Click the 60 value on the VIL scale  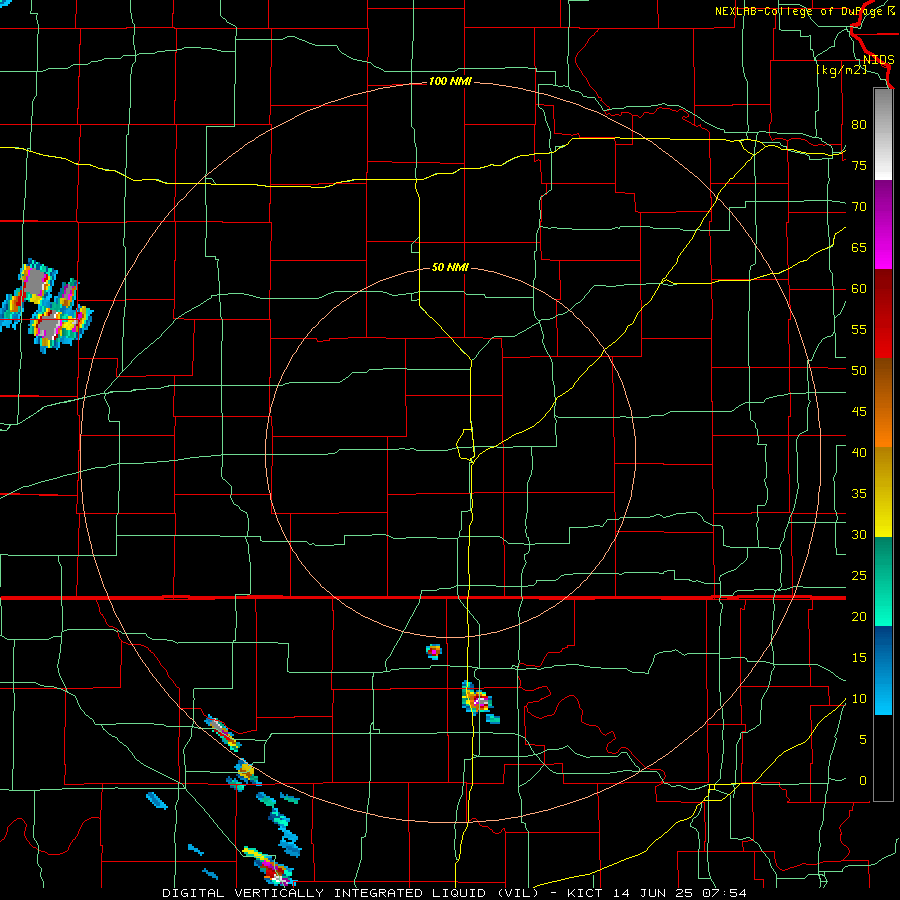[x=859, y=289]
